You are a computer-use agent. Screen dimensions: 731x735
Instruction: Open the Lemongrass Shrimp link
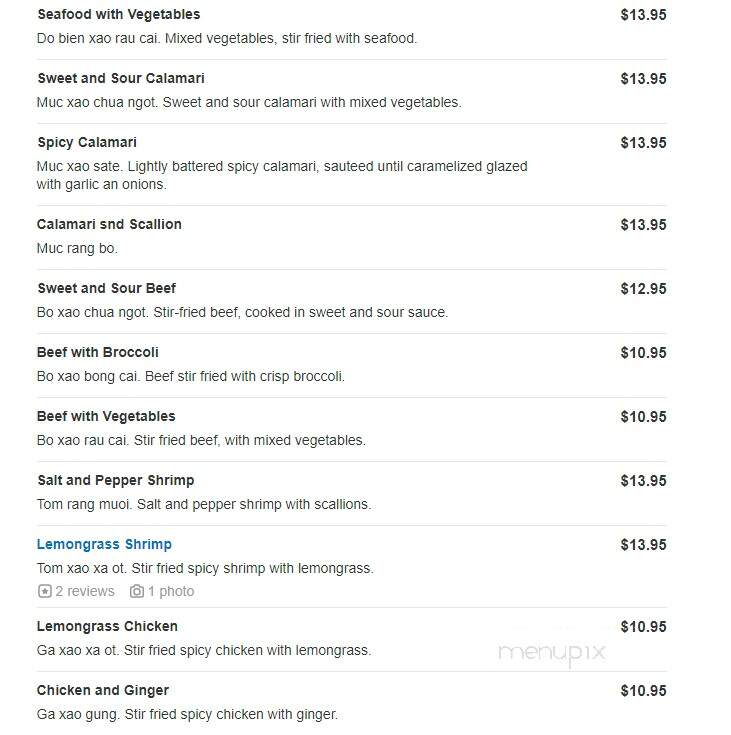point(104,544)
